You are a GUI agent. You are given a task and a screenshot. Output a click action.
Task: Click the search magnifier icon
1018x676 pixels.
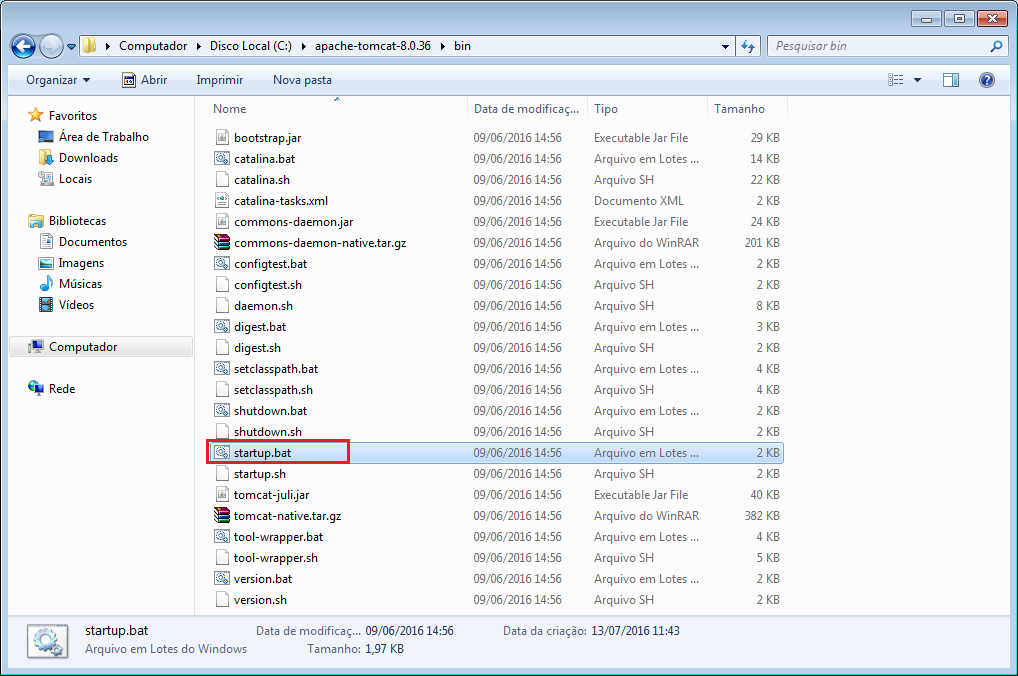pos(996,46)
